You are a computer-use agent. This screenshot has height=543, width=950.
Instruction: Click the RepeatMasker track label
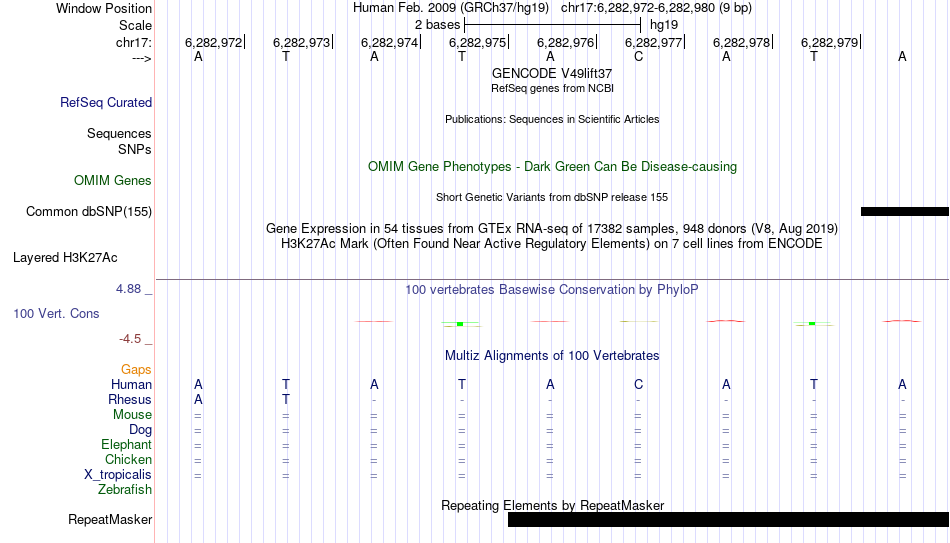[x=110, y=519]
